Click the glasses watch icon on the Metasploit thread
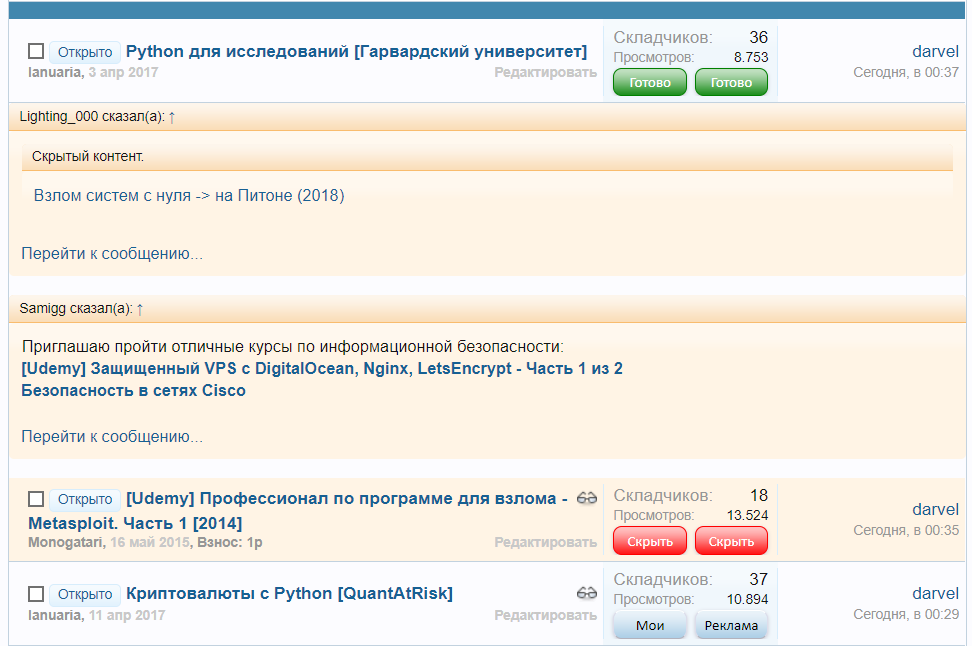972x646 pixels. (586, 498)
